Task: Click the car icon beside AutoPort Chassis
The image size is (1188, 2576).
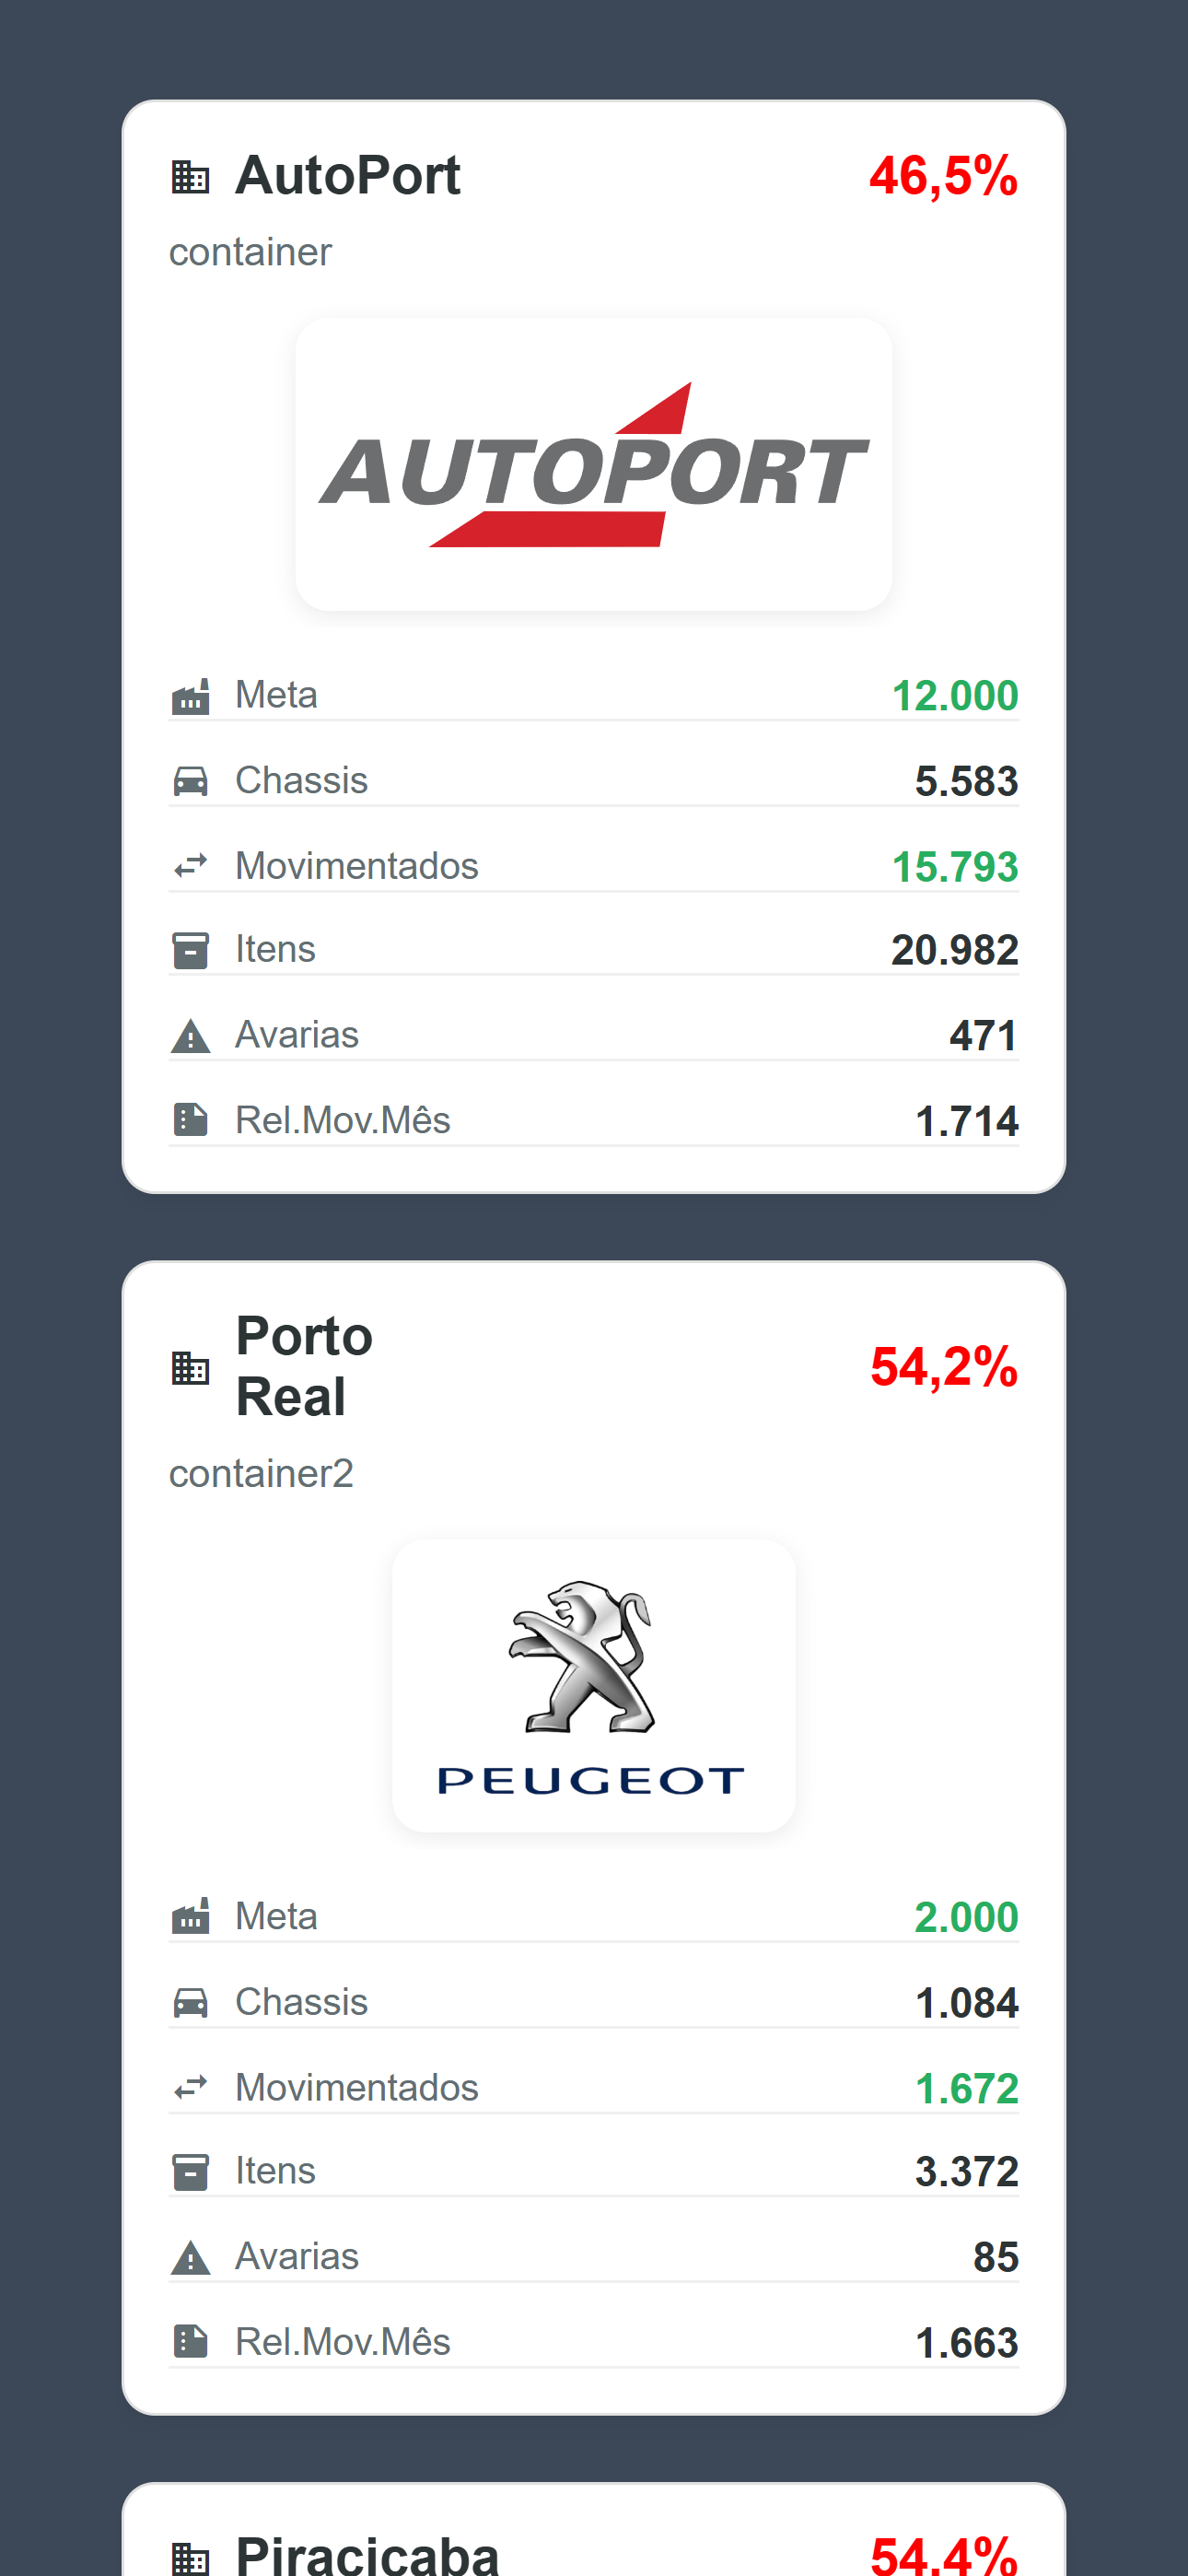Action: point(190,781)
